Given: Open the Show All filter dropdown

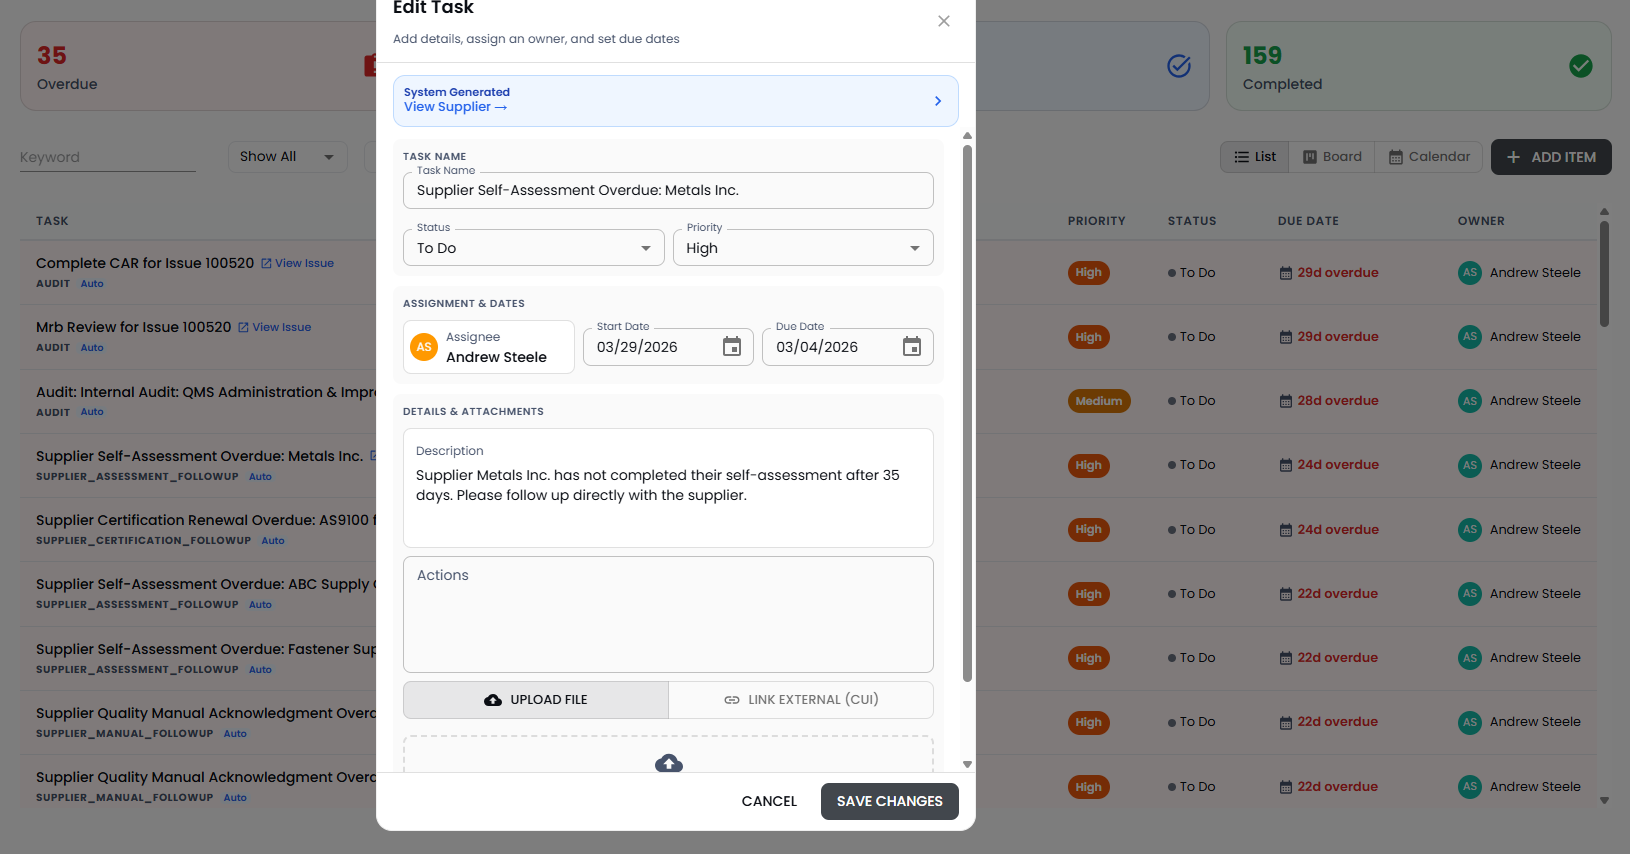Looking at the screenshot, I should pos(287,157).
